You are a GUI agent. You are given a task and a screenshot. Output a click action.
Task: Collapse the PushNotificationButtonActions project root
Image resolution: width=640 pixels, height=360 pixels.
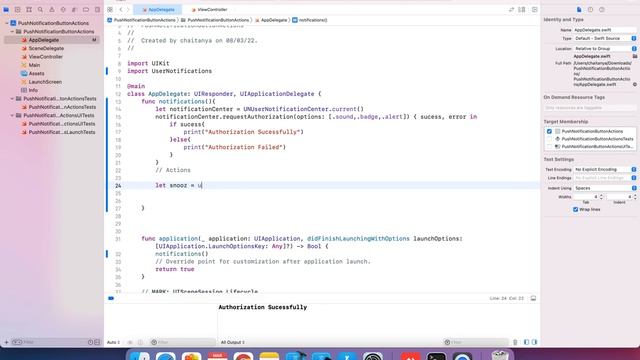tap(7, 23)
